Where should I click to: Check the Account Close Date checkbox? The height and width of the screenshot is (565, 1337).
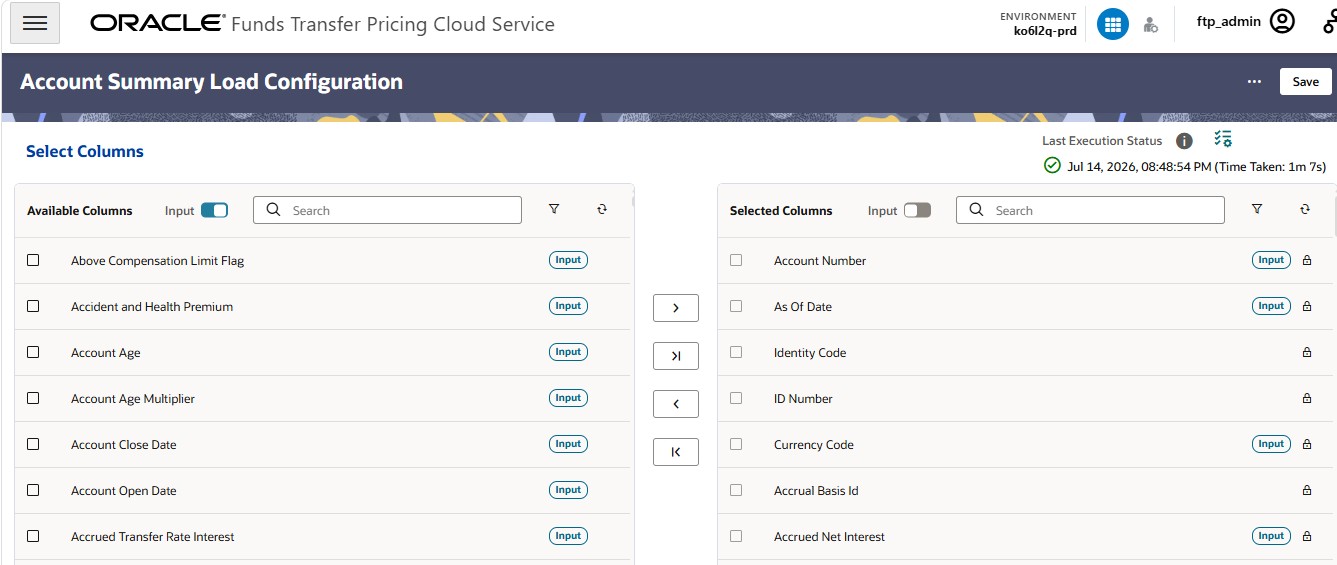tap(33, 444)
